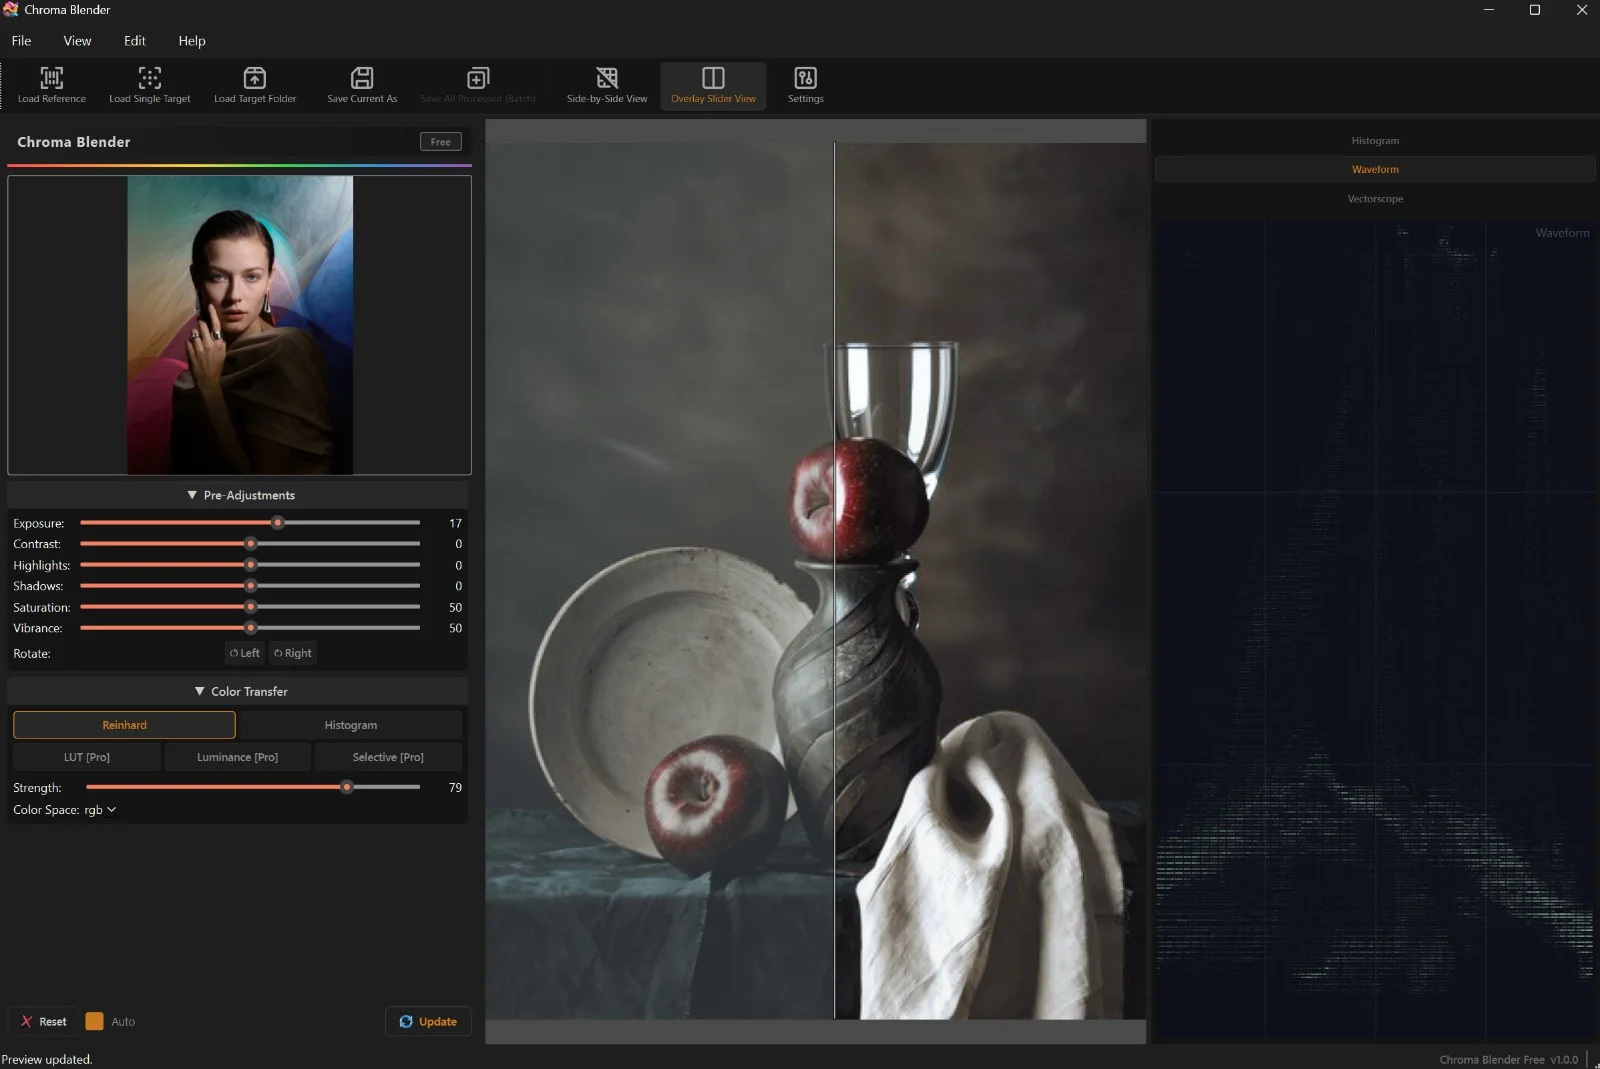This screenshot has height=1069, width=1600.
Task: Open the File menu
Action: [x=21, y=41]
